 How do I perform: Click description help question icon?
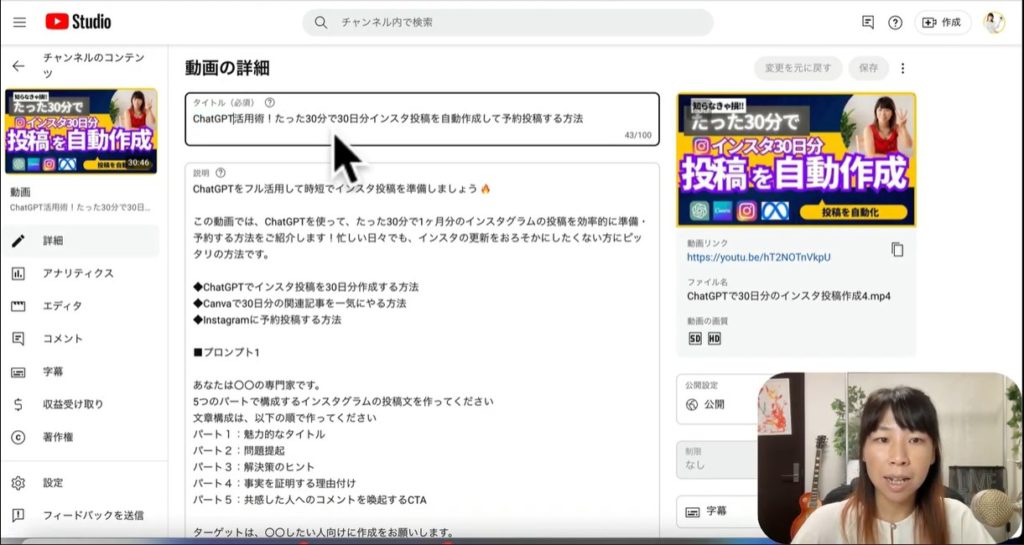pos(220,173)
